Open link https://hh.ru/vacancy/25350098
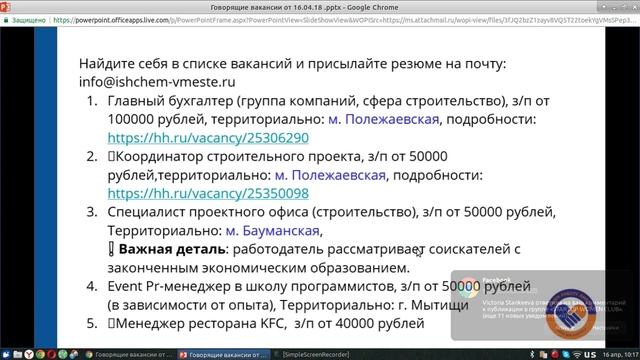The image size is (640, 360). [x=208, y=193]
